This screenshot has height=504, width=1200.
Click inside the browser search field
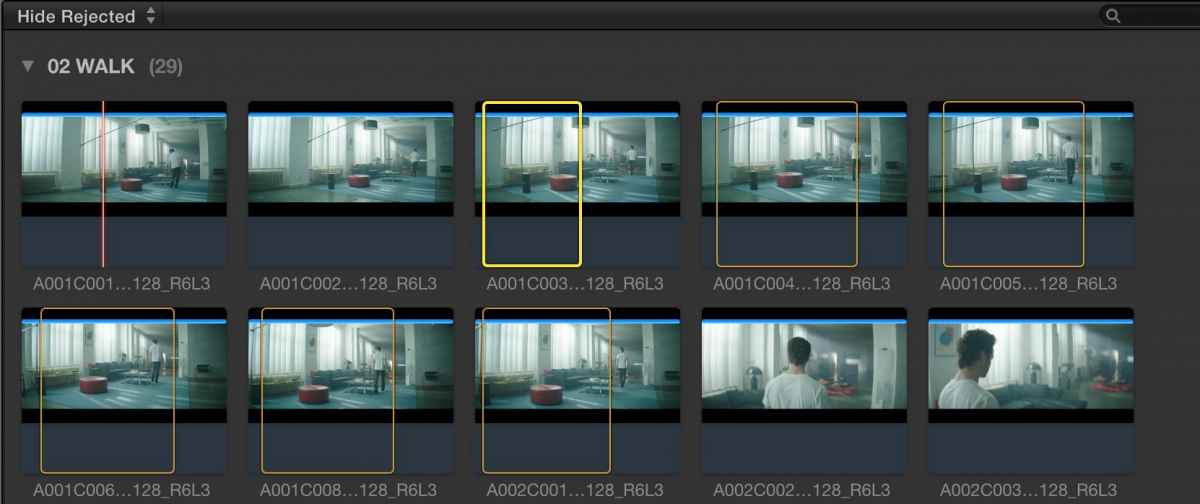1155,16
